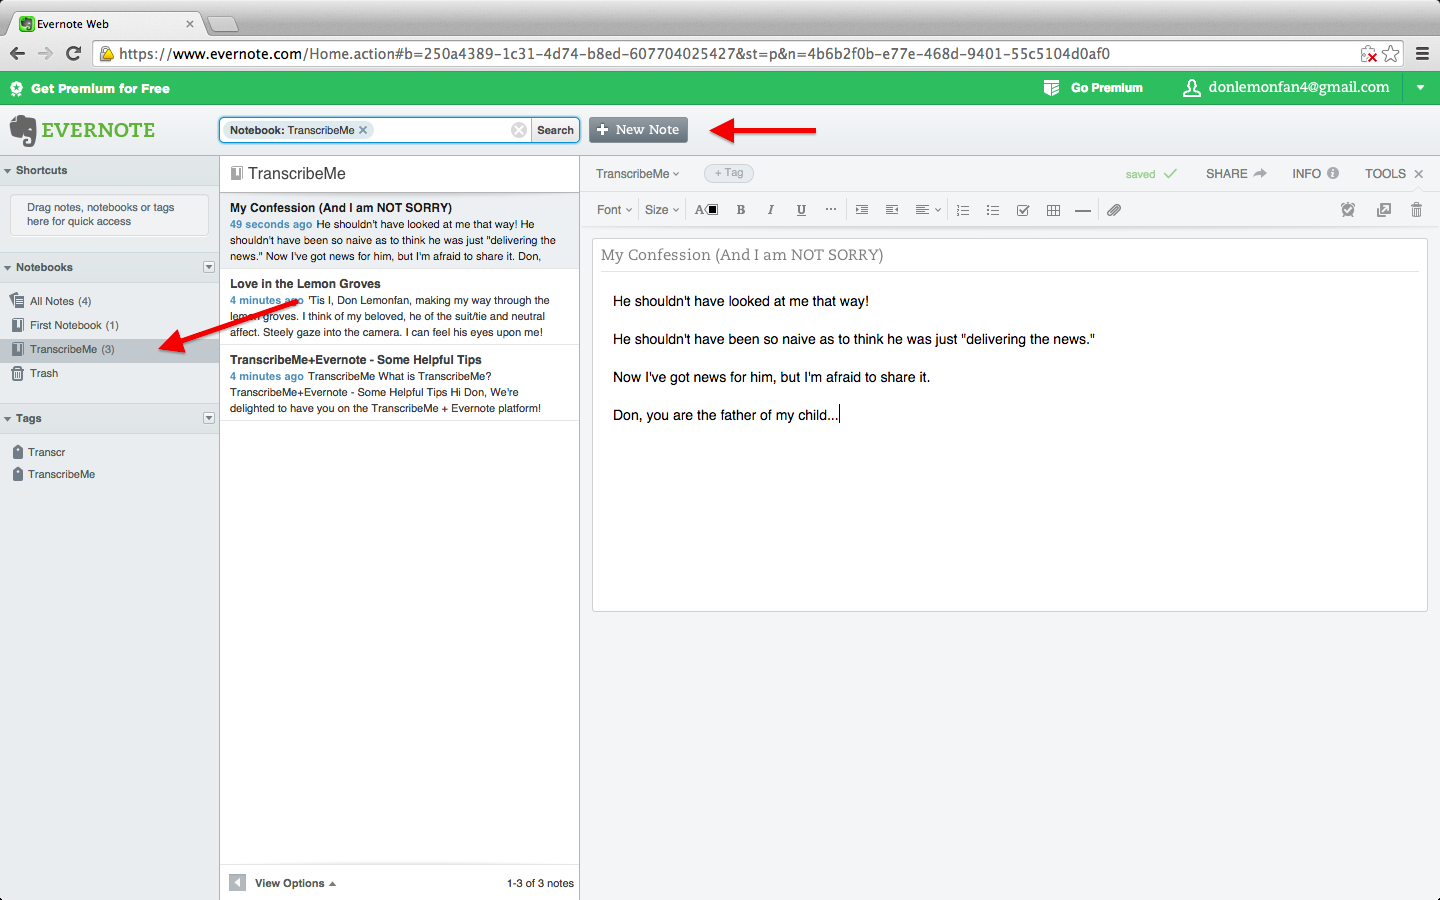Open note in a separate window
Viewport: 1440px width, 900px height.
(1384, 210)
